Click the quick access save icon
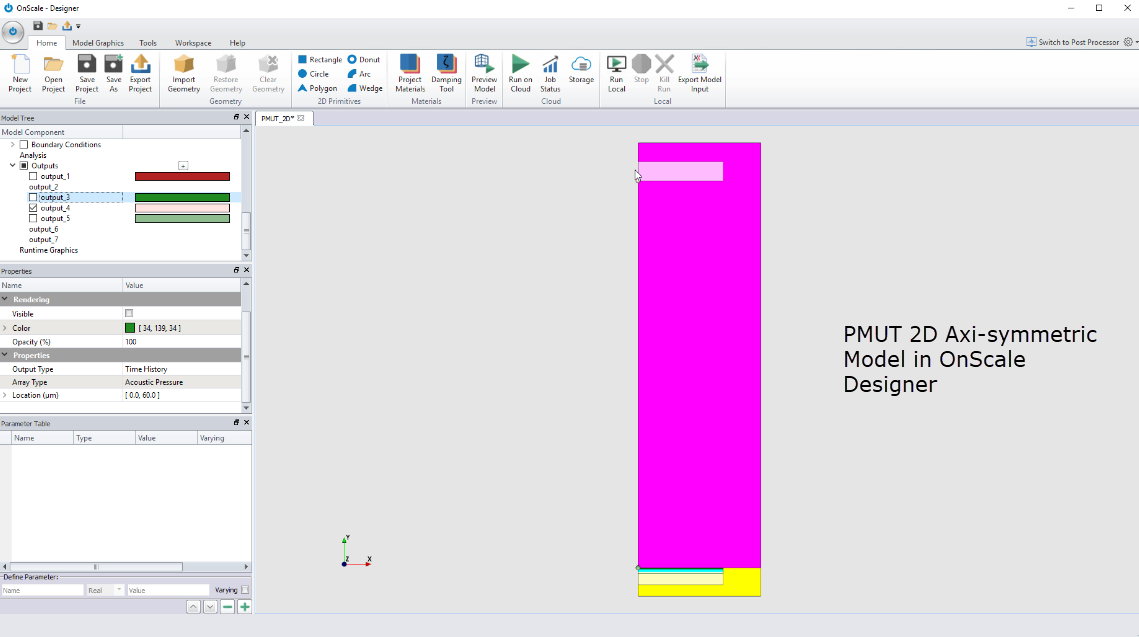Screen dimensions: 1139x637 pos(38,26)
